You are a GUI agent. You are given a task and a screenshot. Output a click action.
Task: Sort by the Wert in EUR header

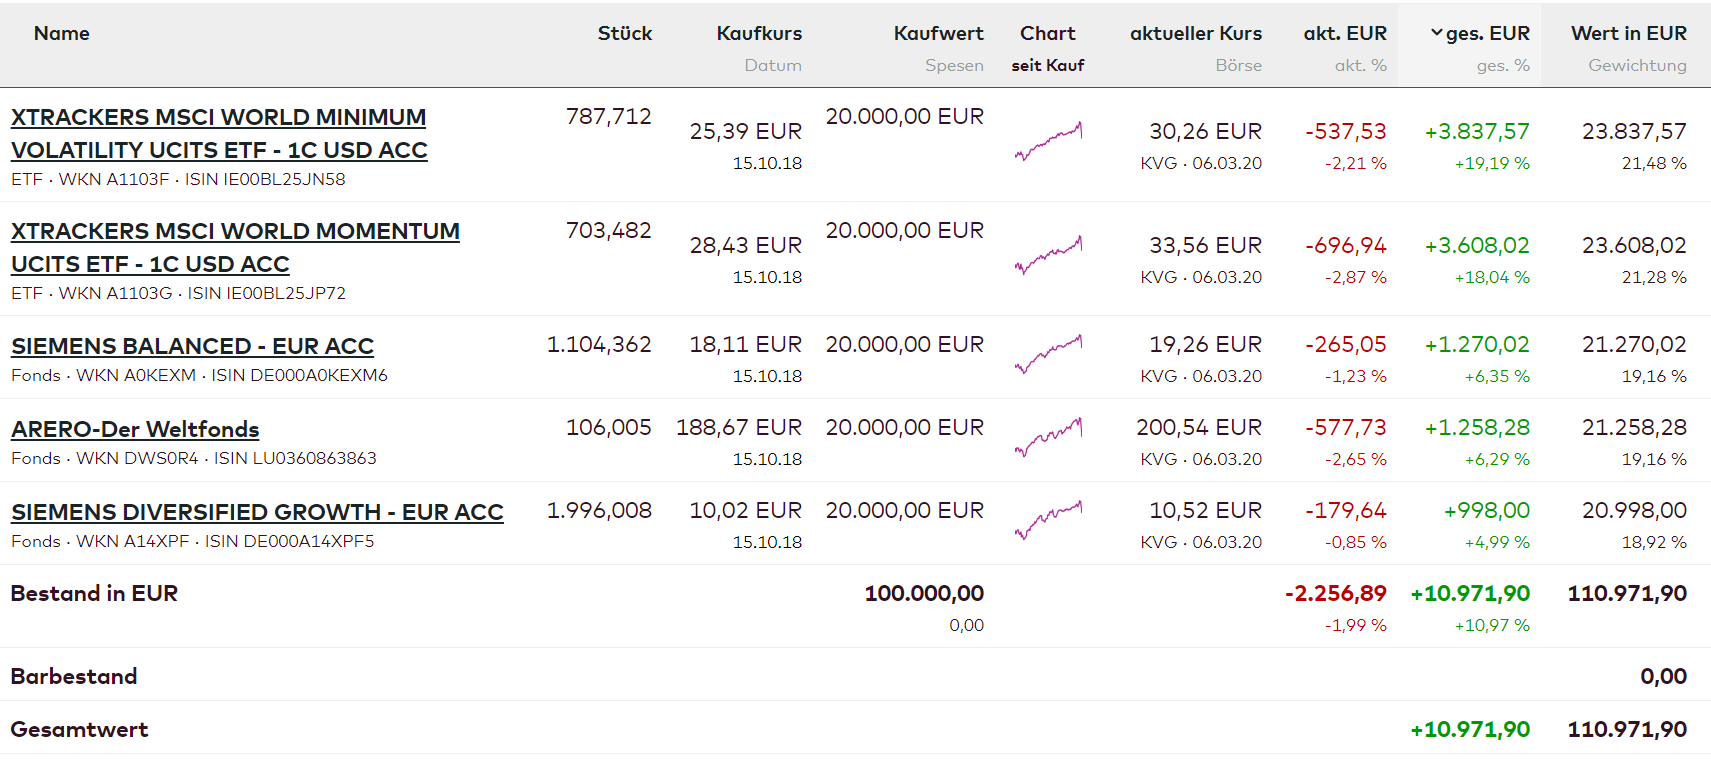click(1628, 33)
